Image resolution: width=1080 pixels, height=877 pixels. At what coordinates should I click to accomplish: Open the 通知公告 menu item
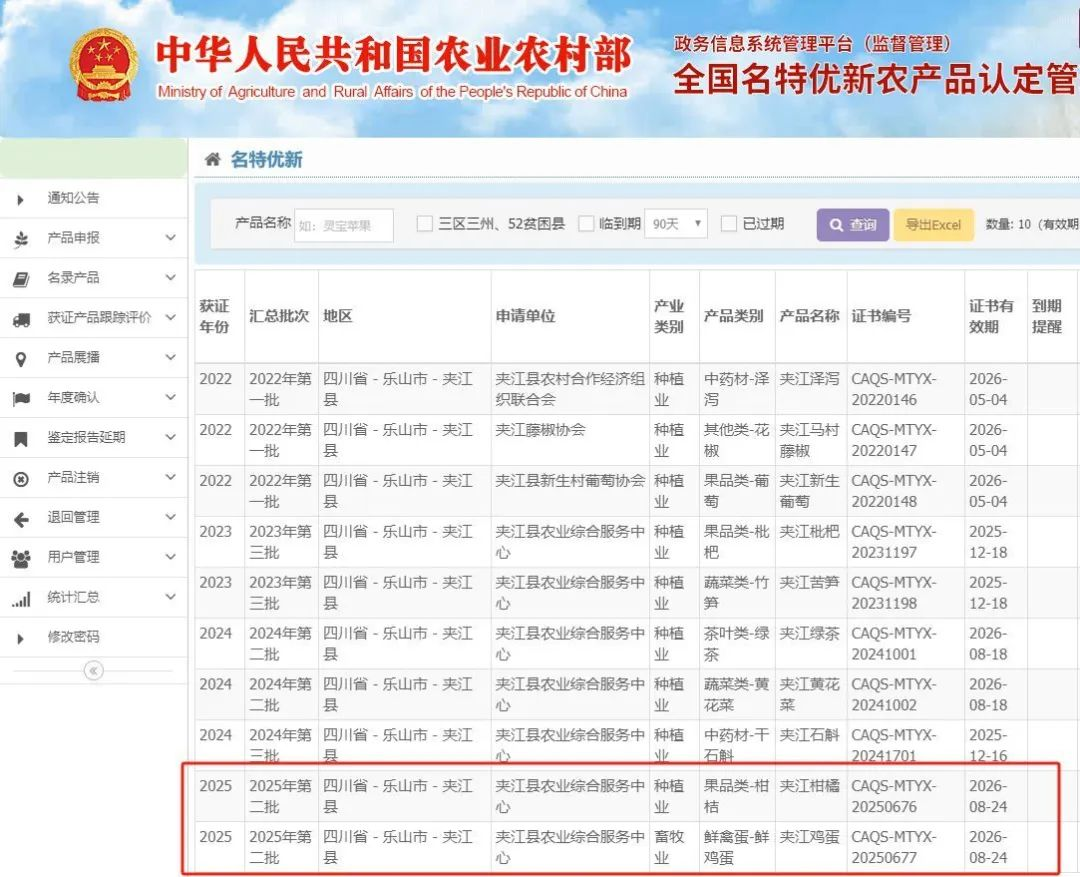(73, 198)
